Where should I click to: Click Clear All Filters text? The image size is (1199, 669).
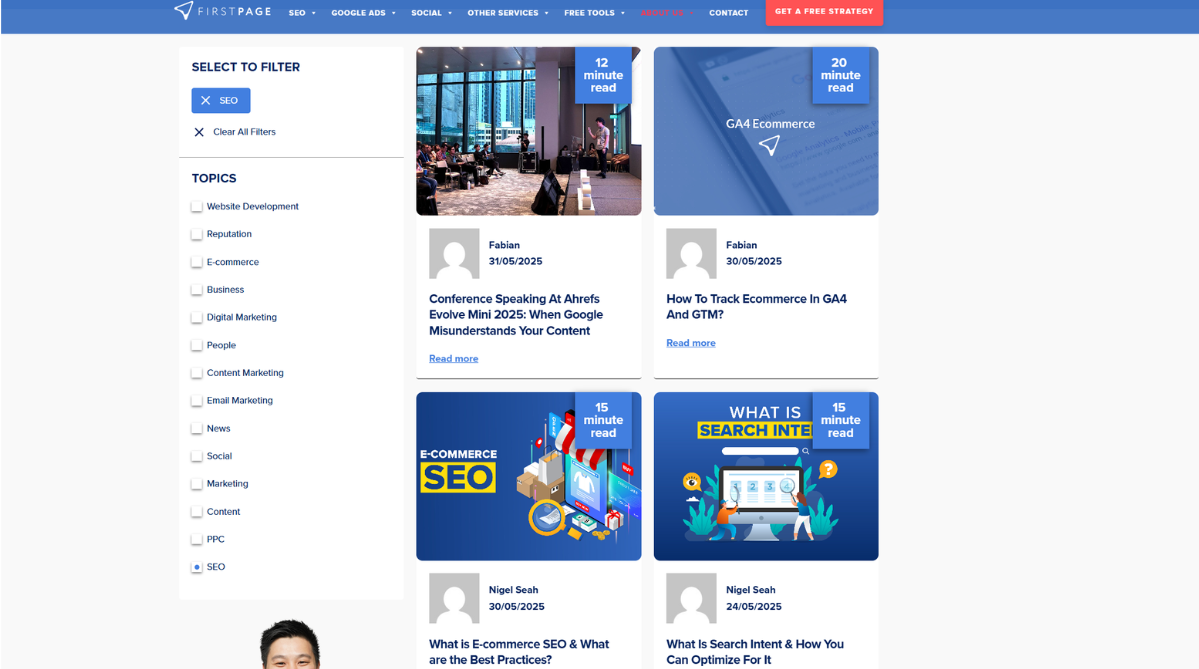tap(244, 132)
